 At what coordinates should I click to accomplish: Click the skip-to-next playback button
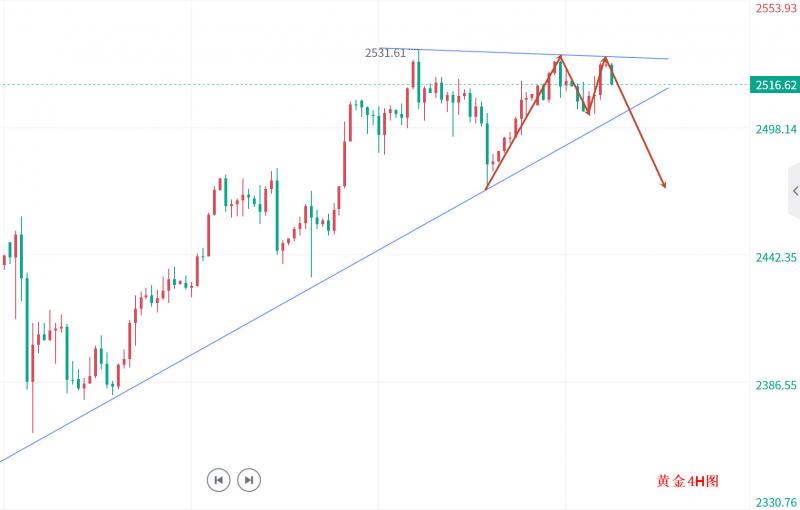coord(249,480)
